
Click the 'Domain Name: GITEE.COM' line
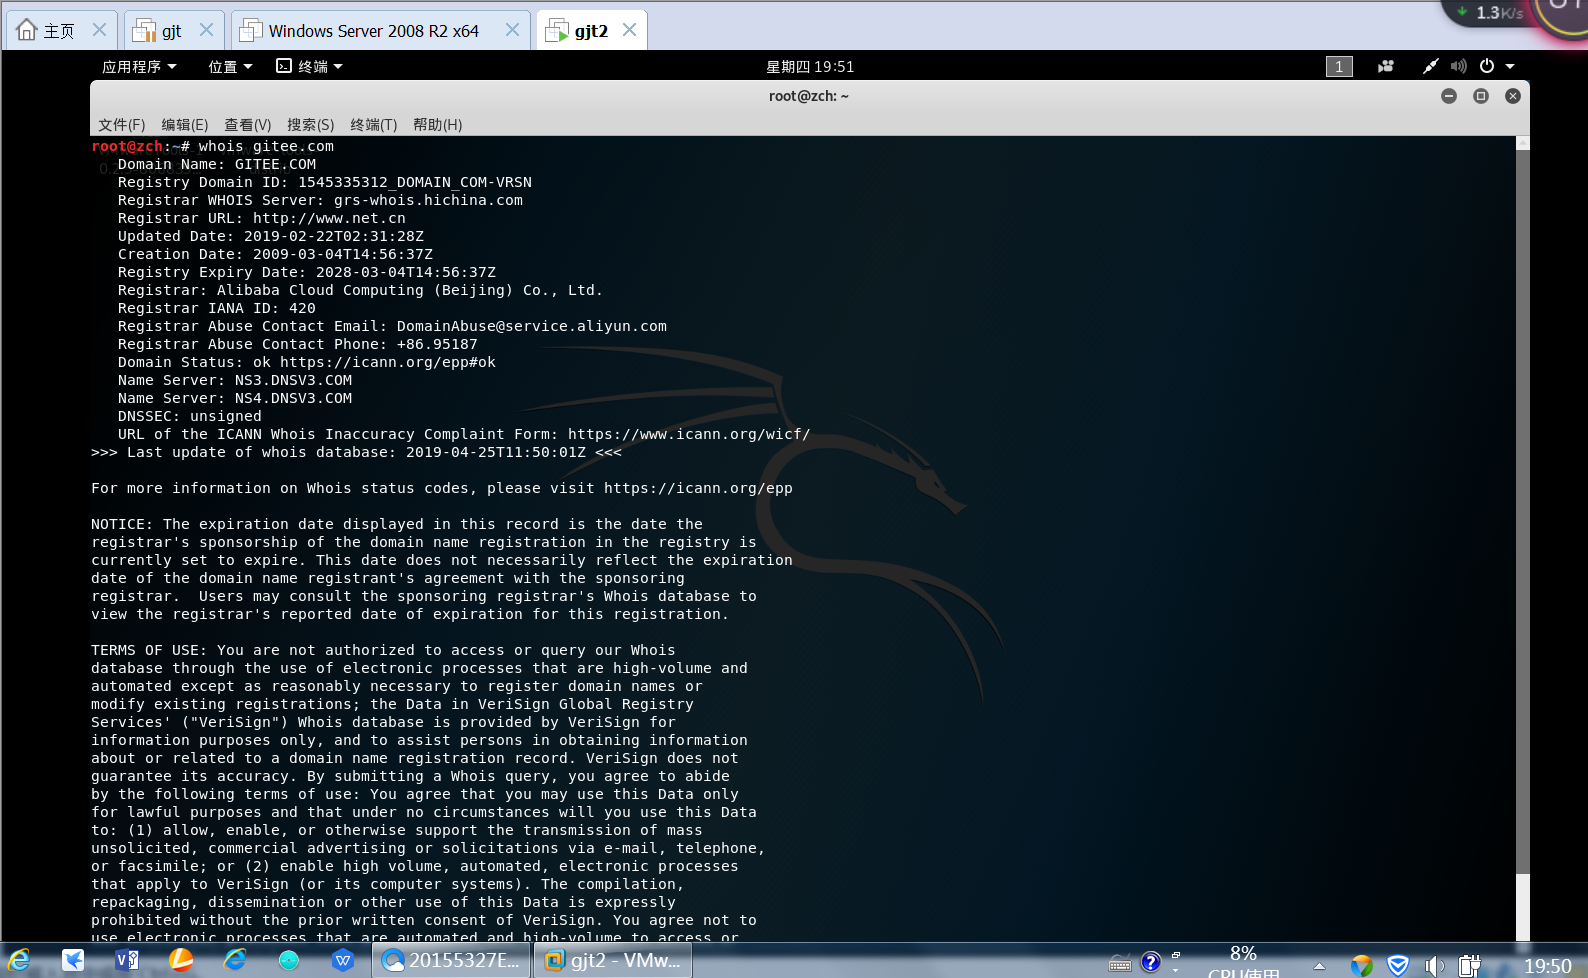click(x=217, y=164)
